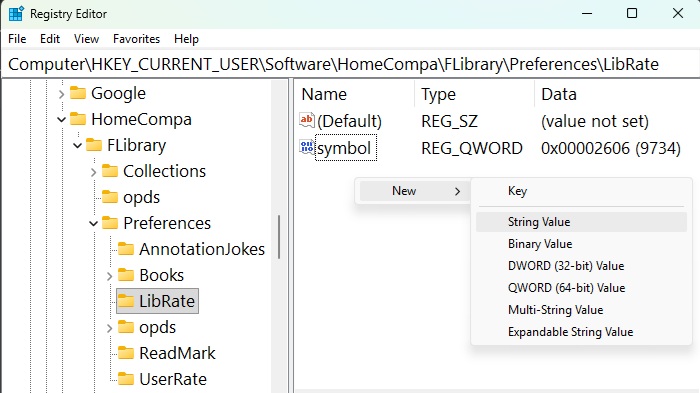
Task: Collapse the HomeCompa key
Action: [62, 119]
